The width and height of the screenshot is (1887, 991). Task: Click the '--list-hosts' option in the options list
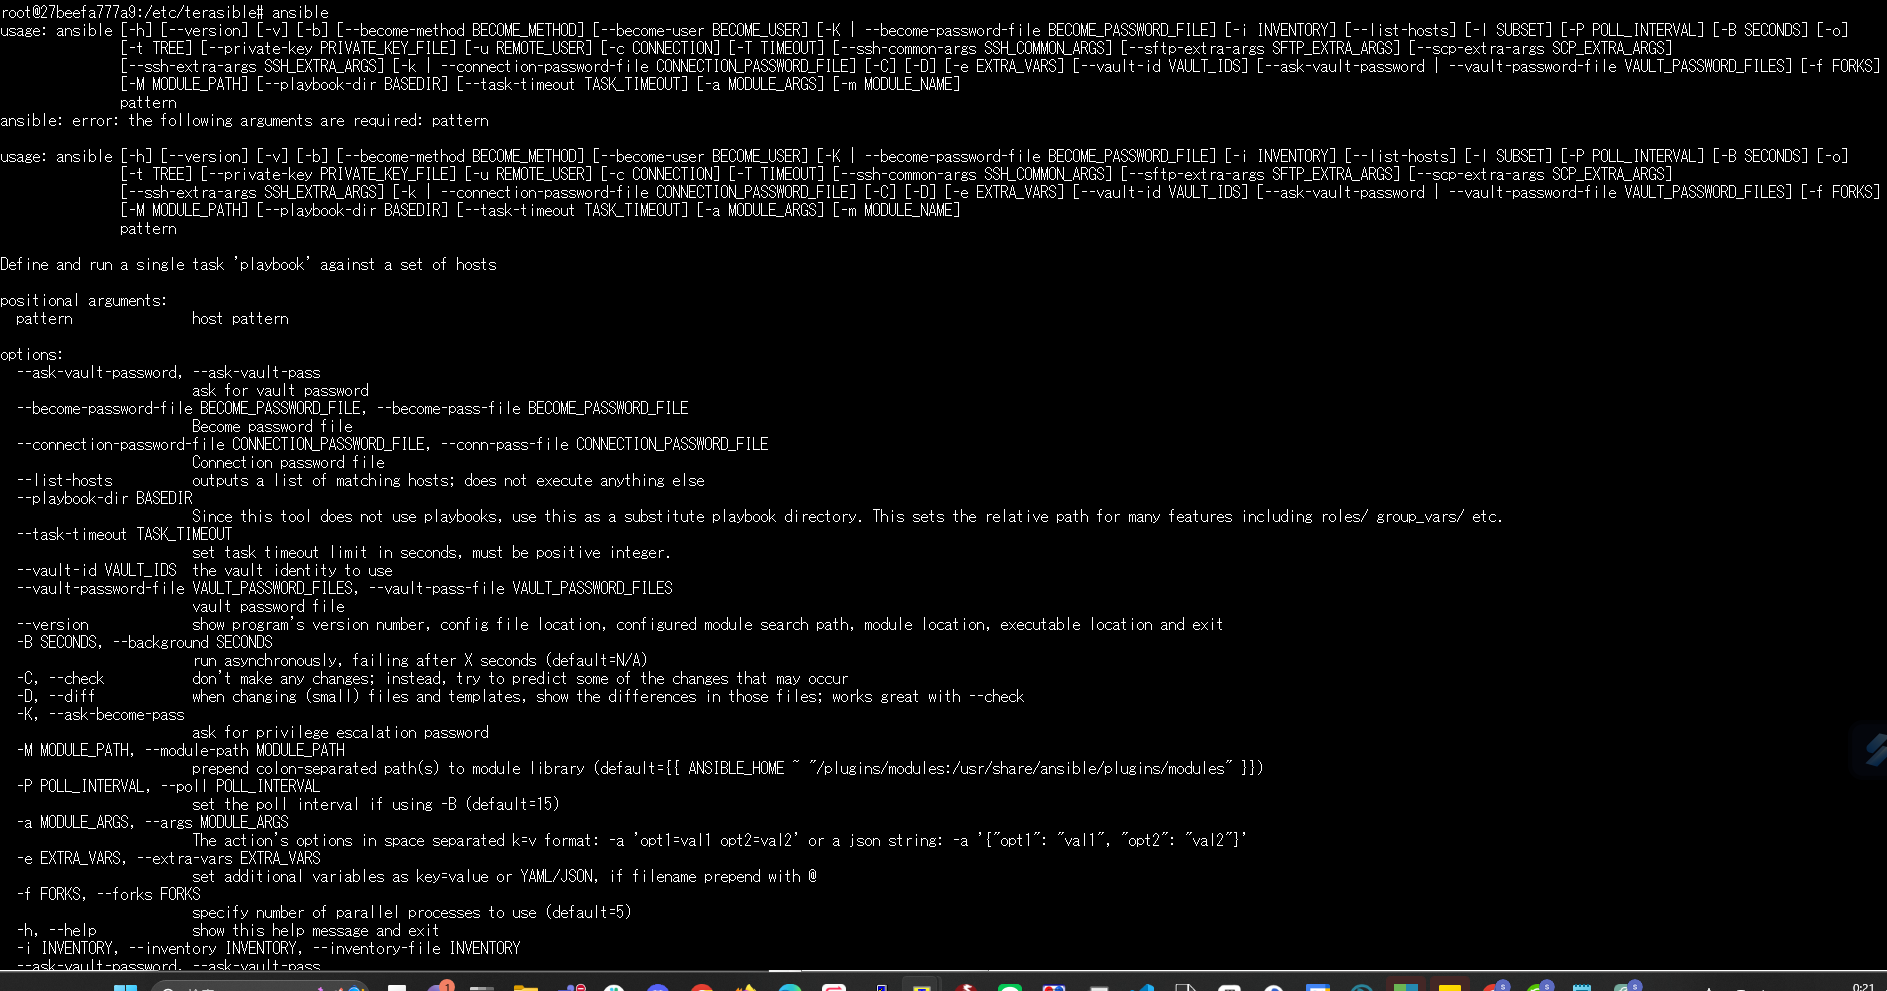click(x=64, y=480)
